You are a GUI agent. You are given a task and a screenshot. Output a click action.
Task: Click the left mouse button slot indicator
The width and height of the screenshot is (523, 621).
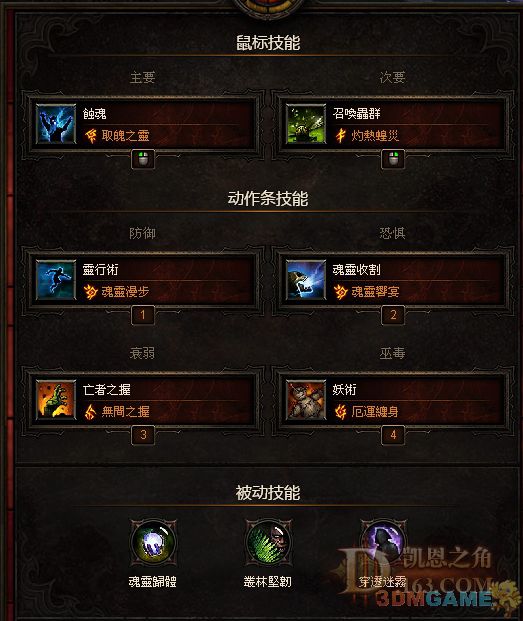tap(143, 159)
